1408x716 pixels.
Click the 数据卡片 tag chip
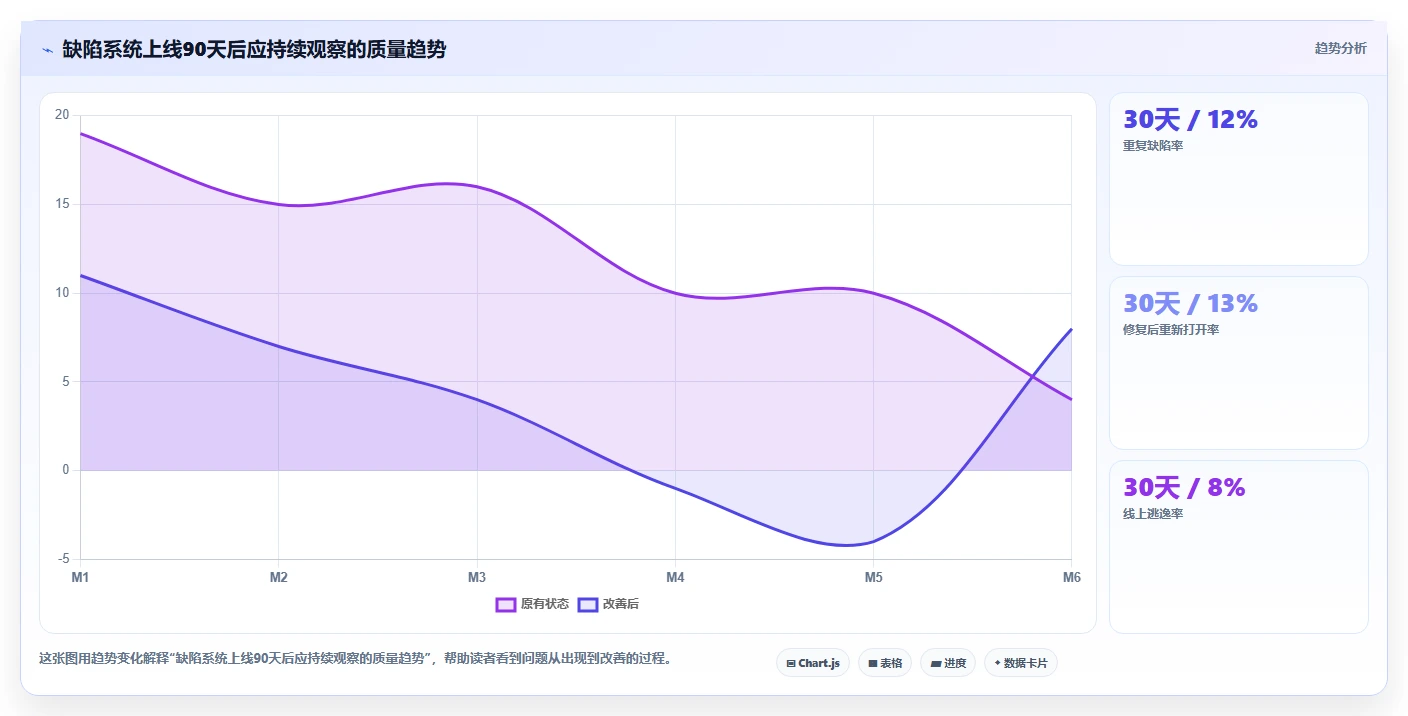click(1021, 663)
